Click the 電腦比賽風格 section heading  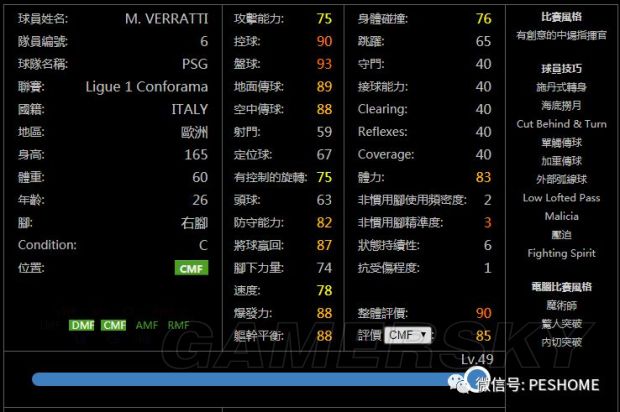click(x=561, y=286)
